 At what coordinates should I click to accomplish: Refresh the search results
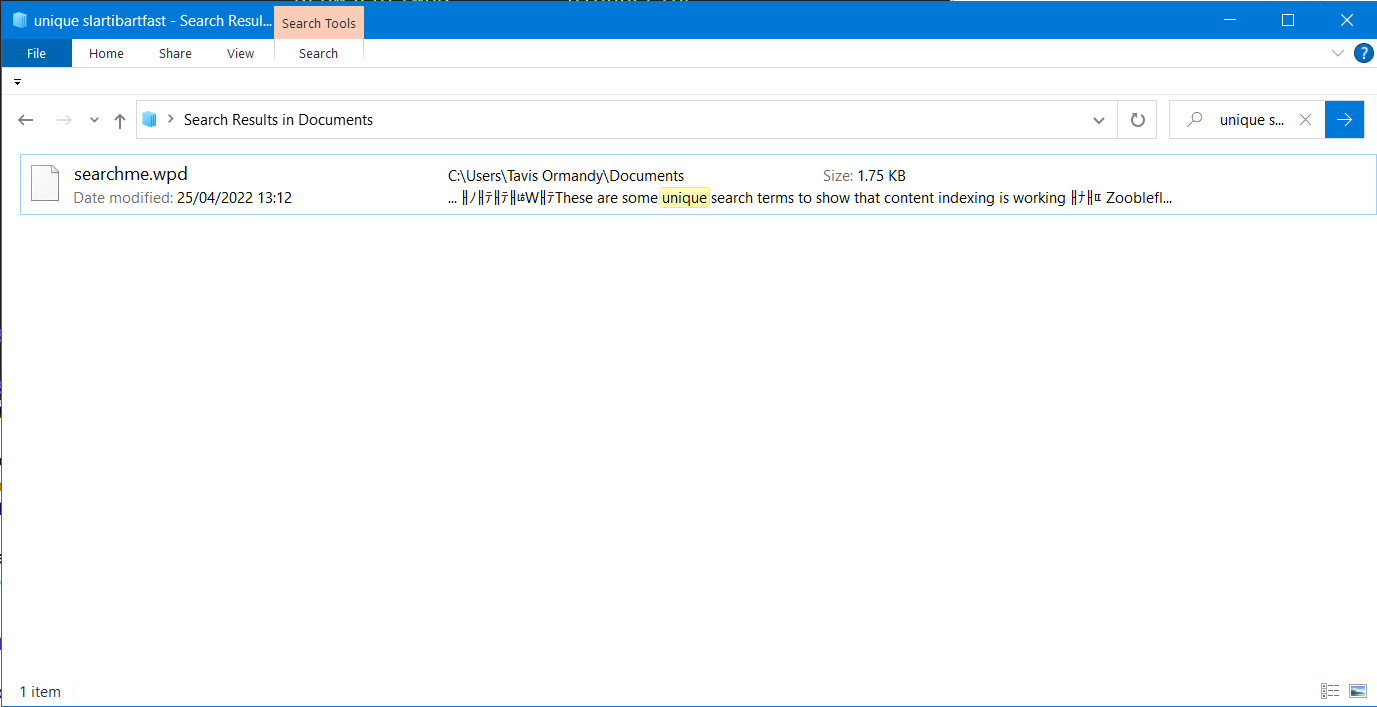pyautogui.click(x=1137, y=119)
